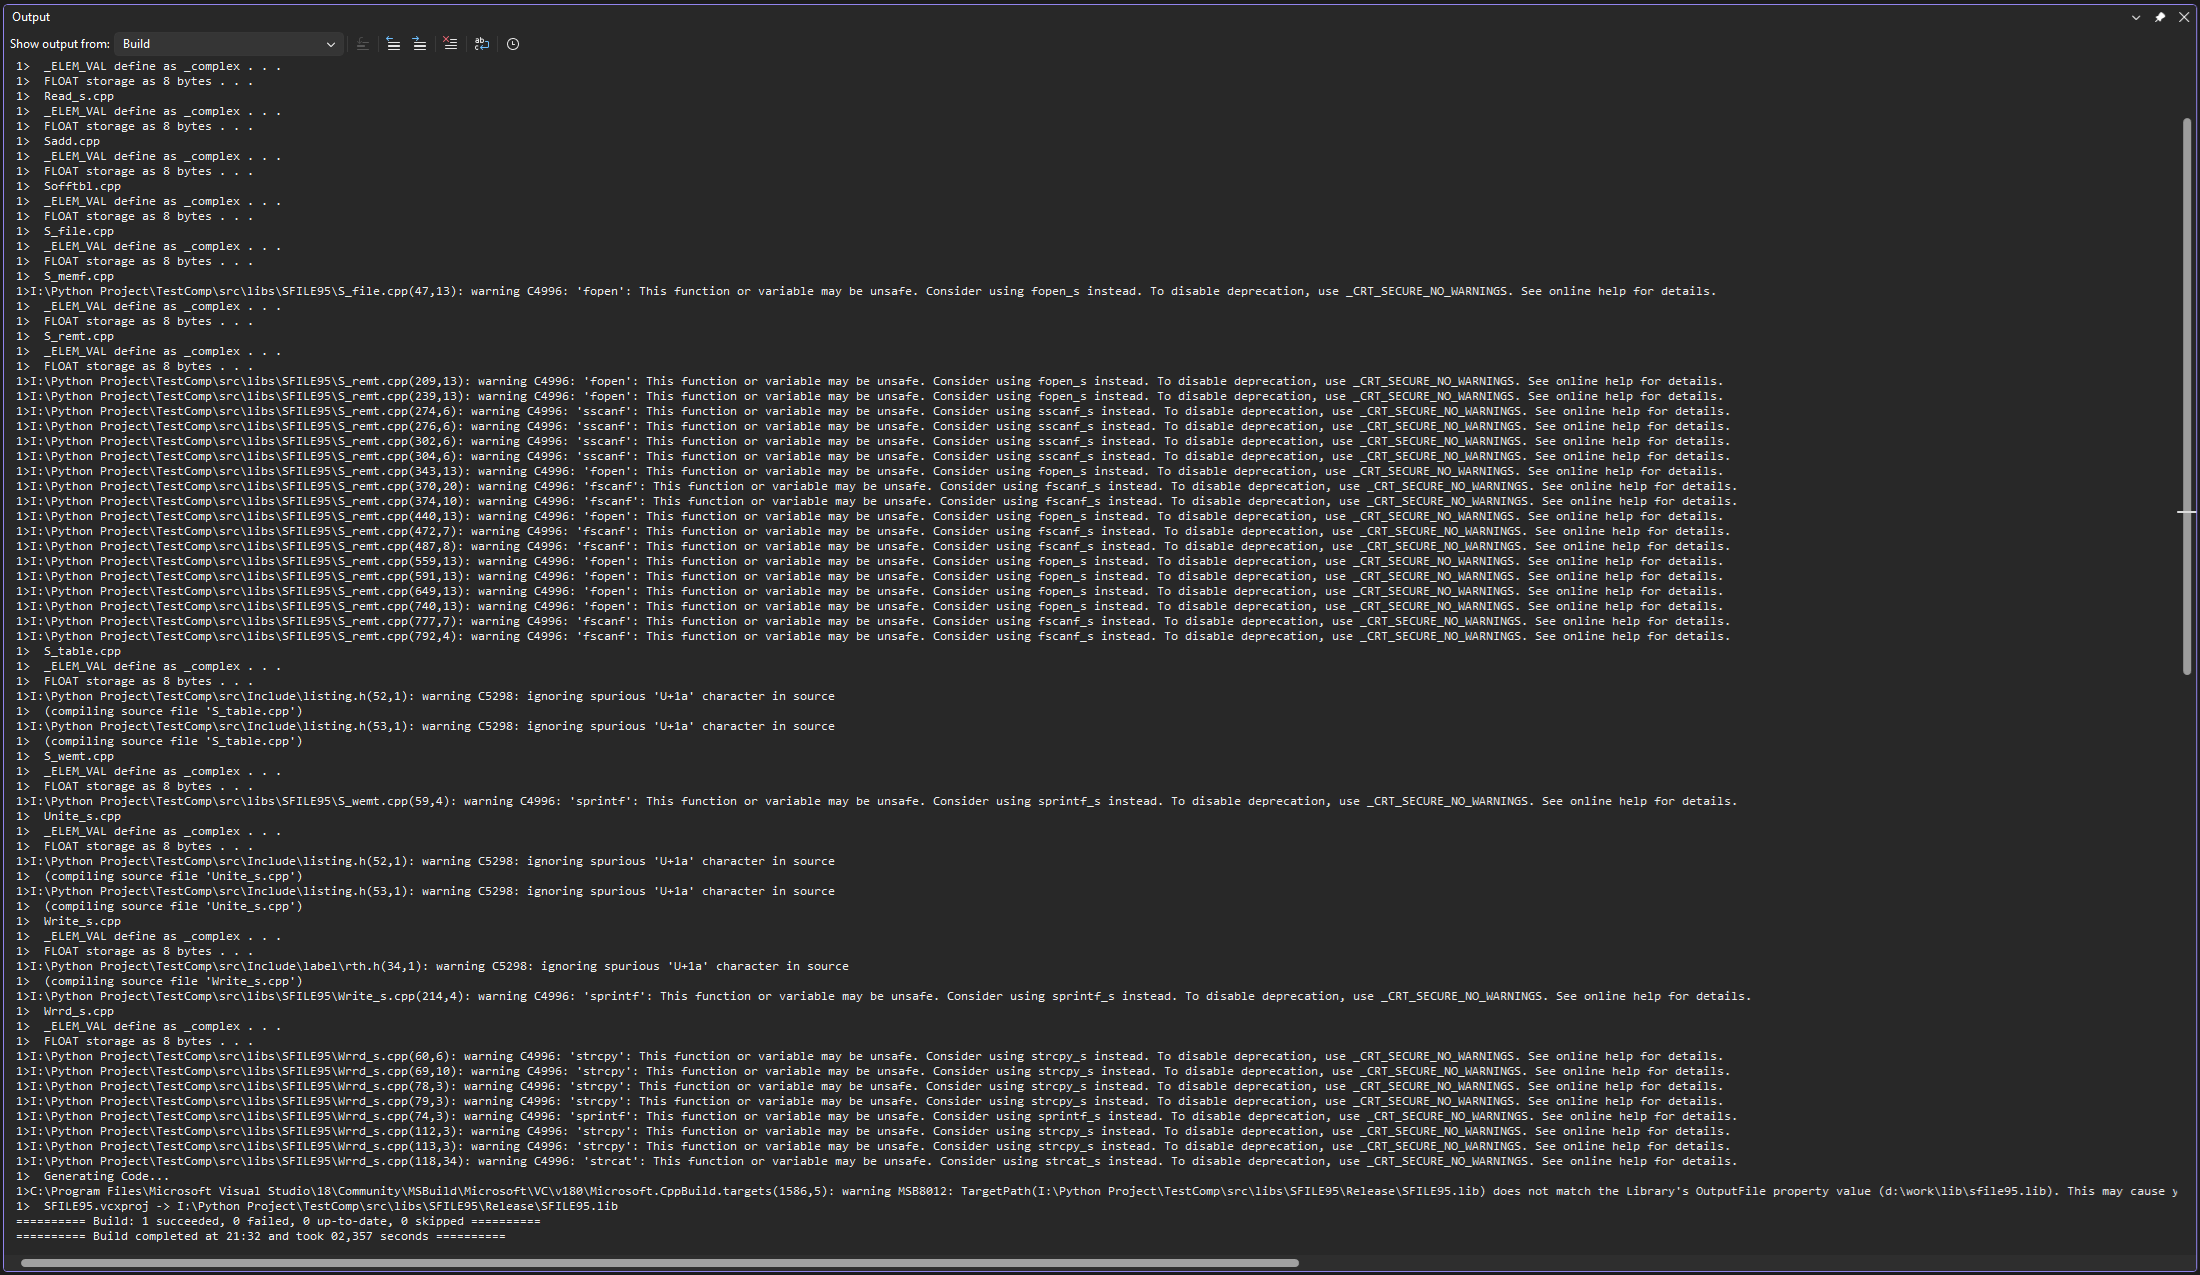Click the disabled Find Message in Code icon
Viewport: 2200px width, 1275px height.
pyautogui.click(x=363, y=44)
